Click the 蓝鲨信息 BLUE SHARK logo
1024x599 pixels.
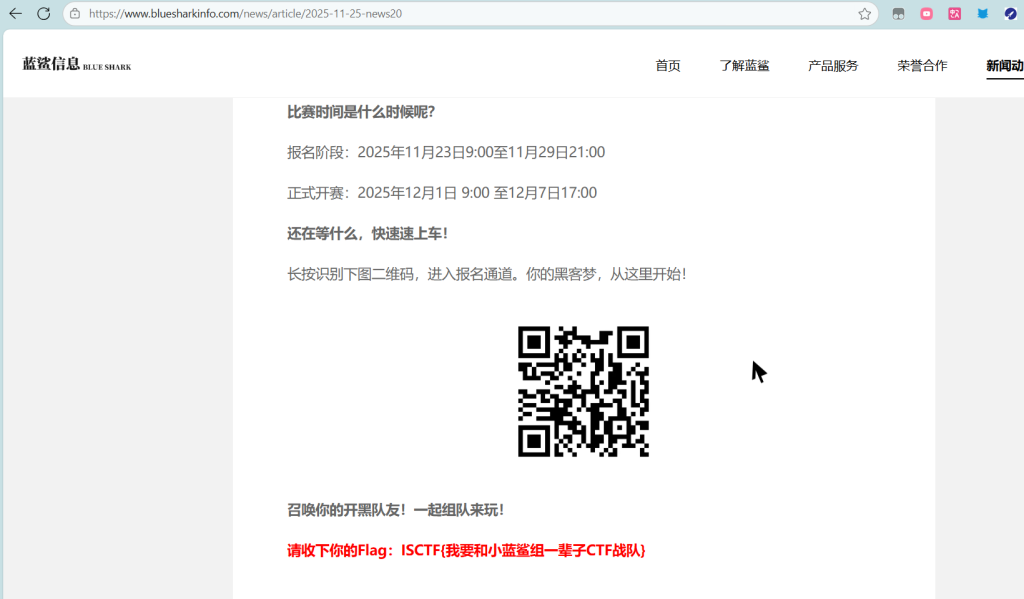(77, 65)
